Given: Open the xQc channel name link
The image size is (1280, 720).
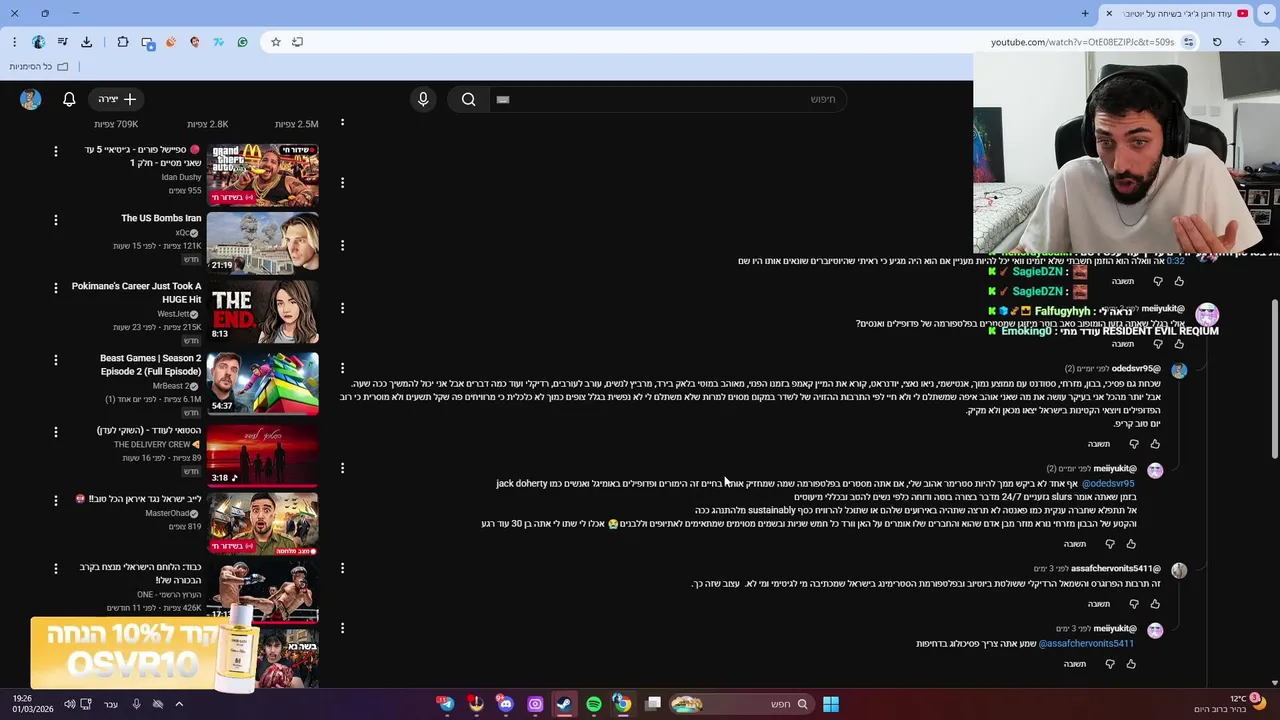Looking at the screenshot, I should tap(183, 232).
